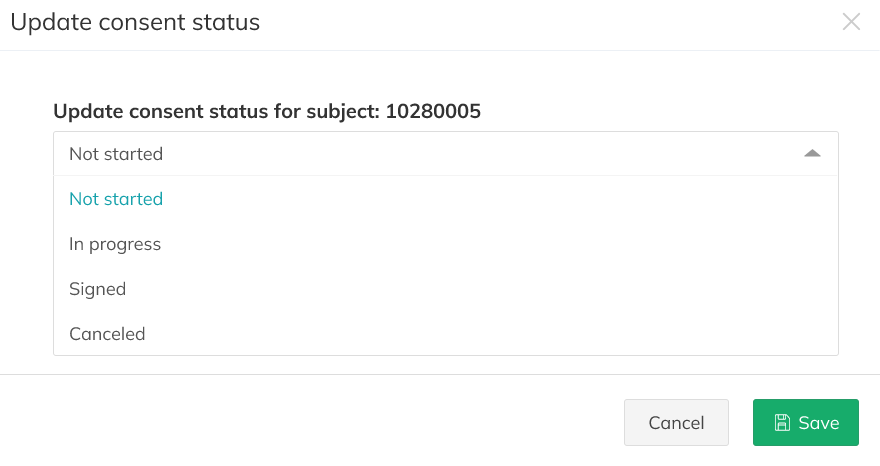Click the floppy disk icon on Save
This screenshot has height=466, width=880.
783,423
